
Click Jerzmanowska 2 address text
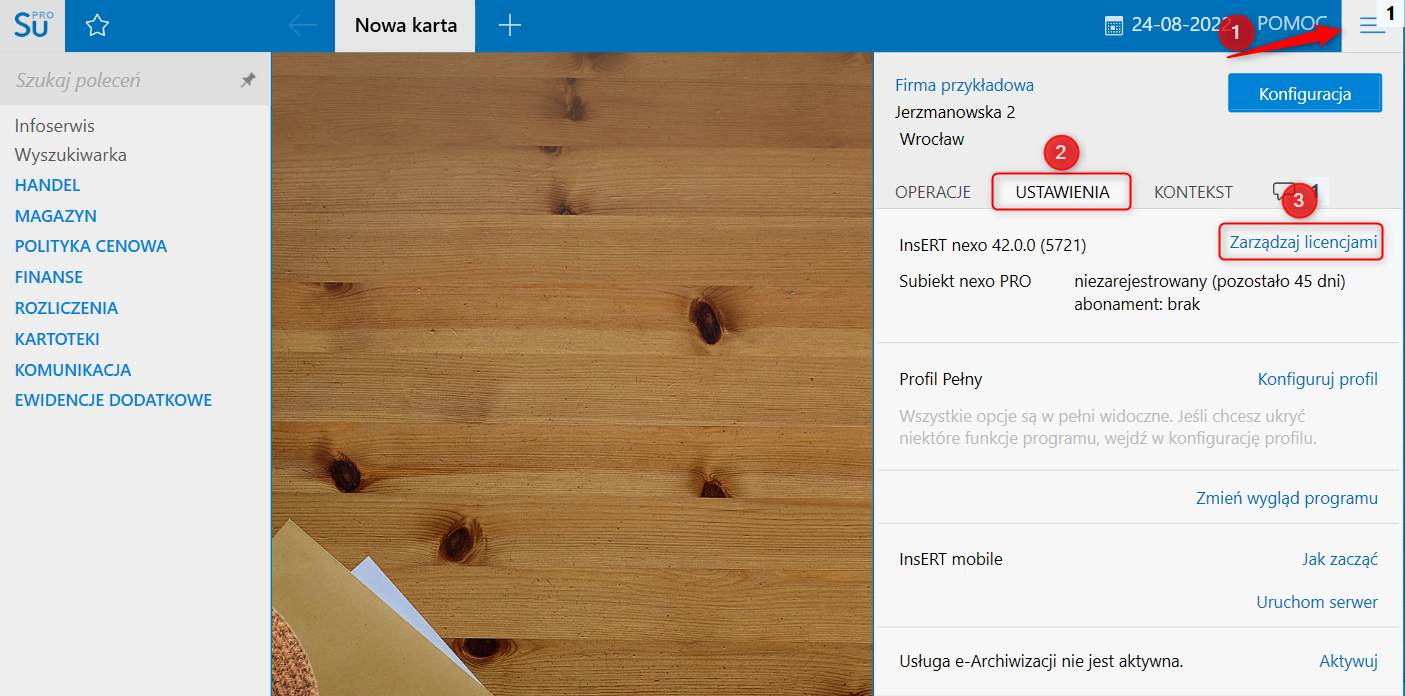[x=955, y=112]
